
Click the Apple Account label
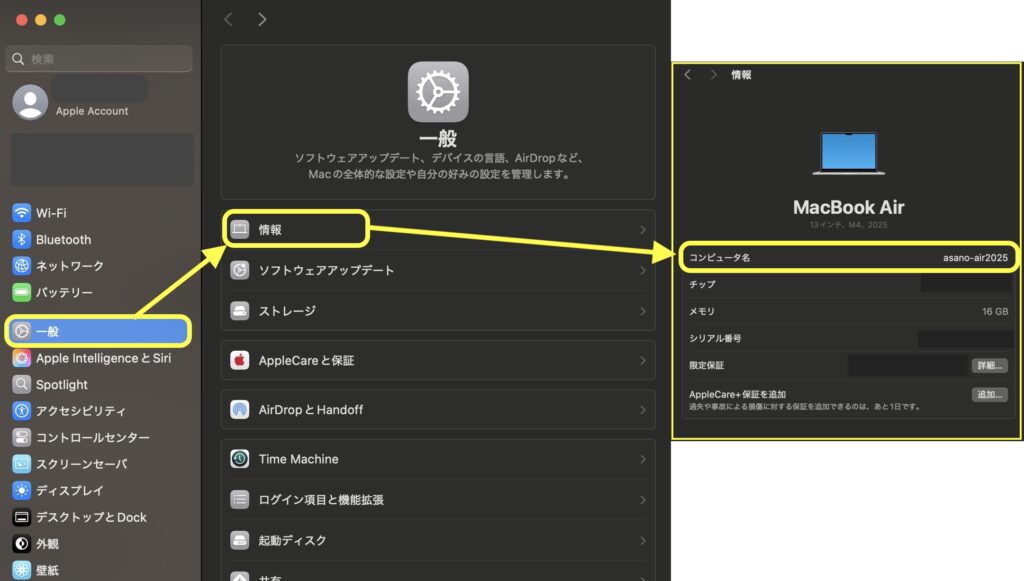(x=92, y=111)
